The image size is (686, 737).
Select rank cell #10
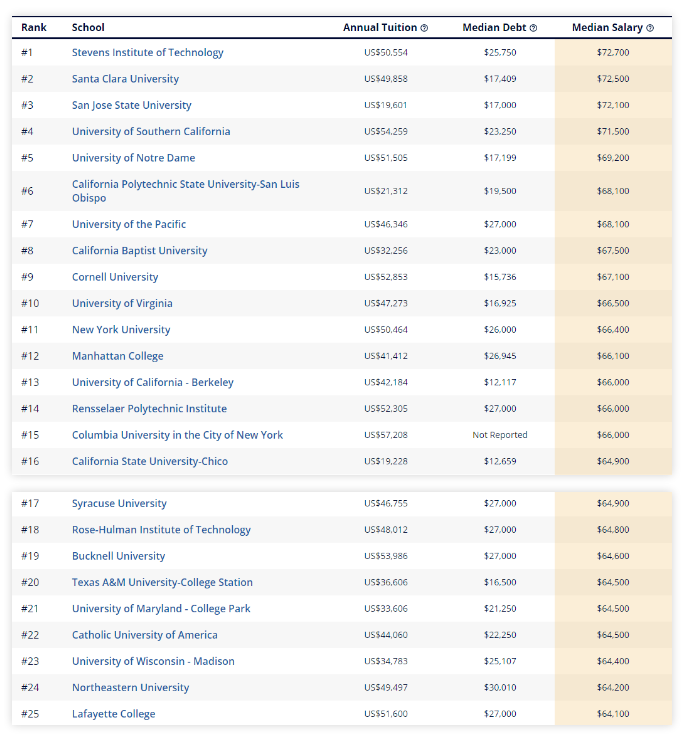pos(31,304)
